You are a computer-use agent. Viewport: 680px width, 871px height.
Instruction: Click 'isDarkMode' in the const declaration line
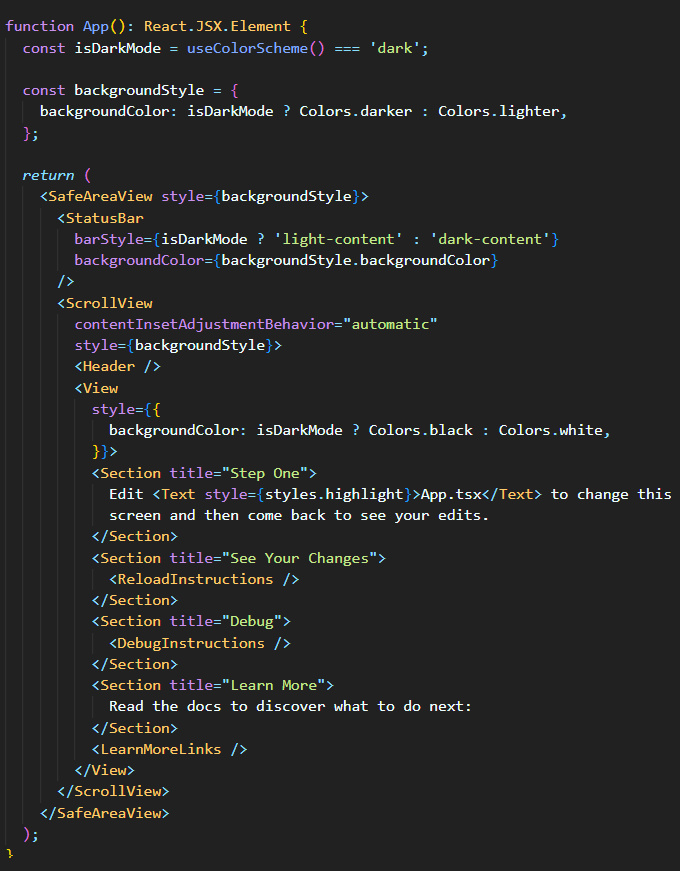pos(118,48)
